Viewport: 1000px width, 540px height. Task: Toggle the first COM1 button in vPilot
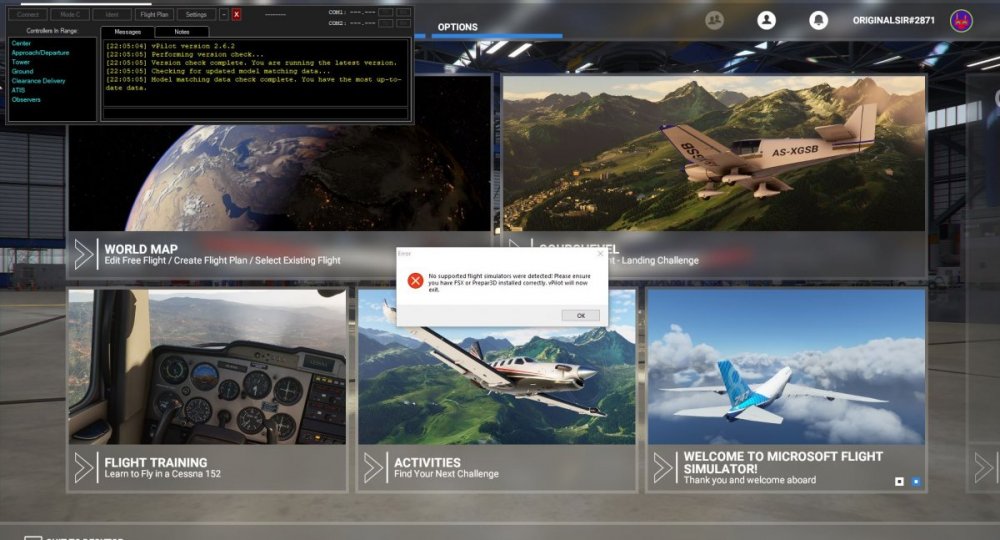point(385,12)
